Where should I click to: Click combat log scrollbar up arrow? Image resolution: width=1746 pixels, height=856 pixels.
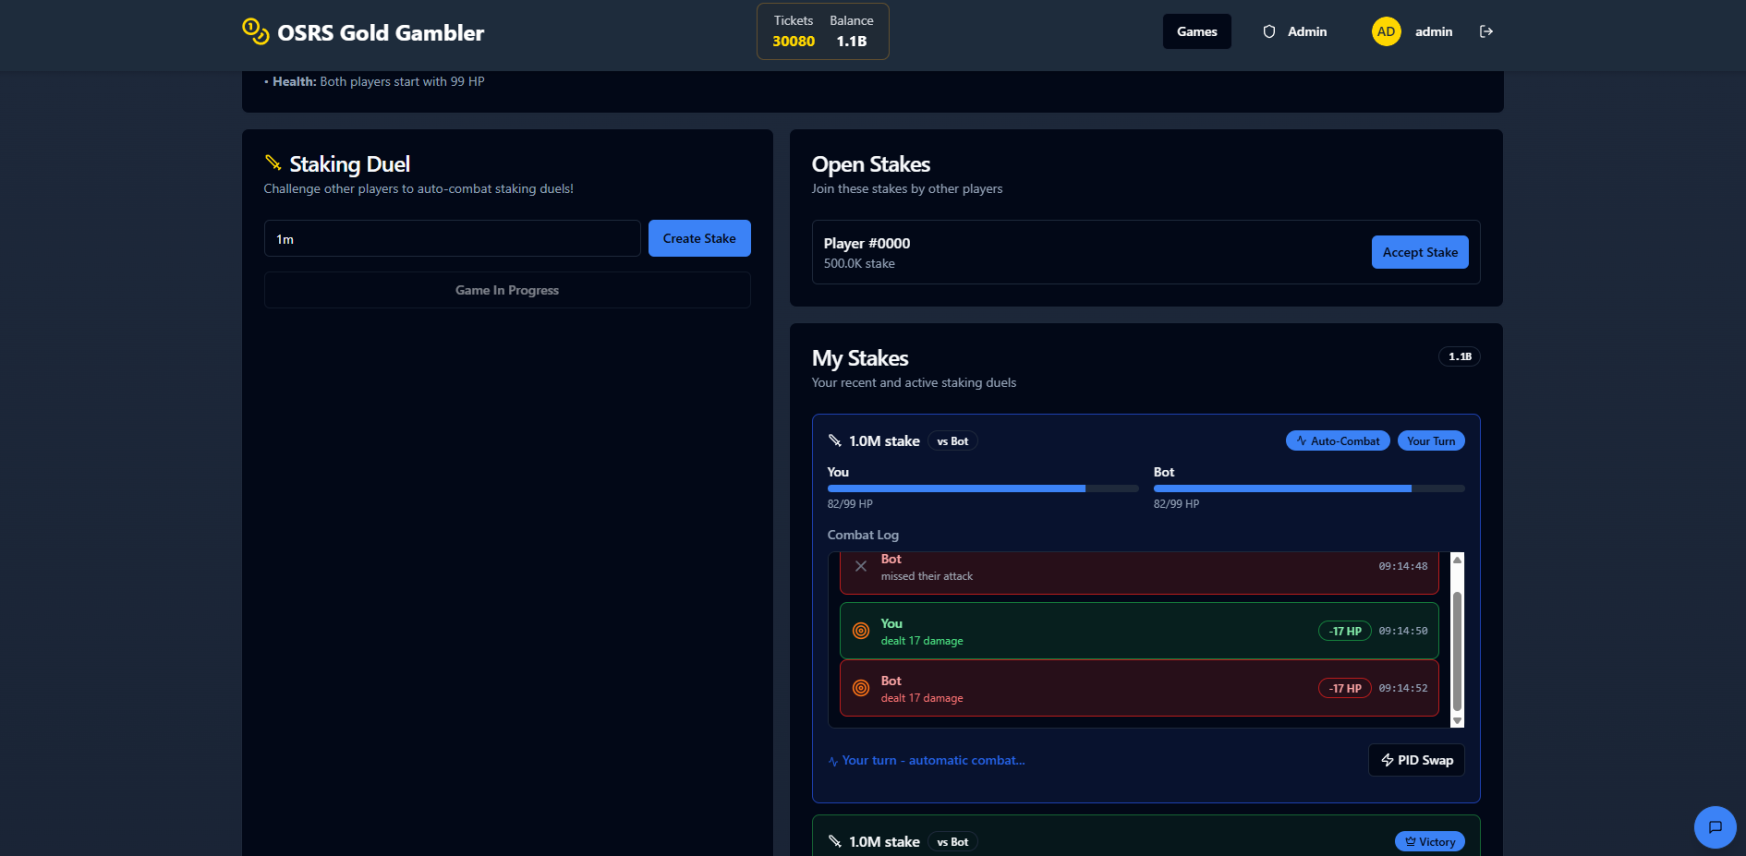pyautogui.click(x=1457, y=560)
